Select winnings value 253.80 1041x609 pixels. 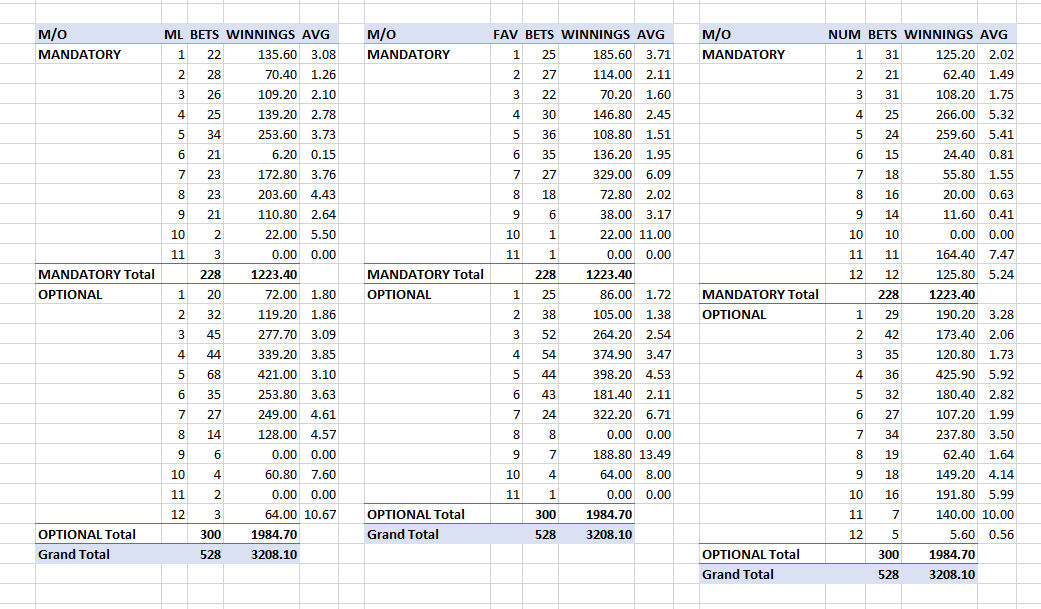click(277, 394)
